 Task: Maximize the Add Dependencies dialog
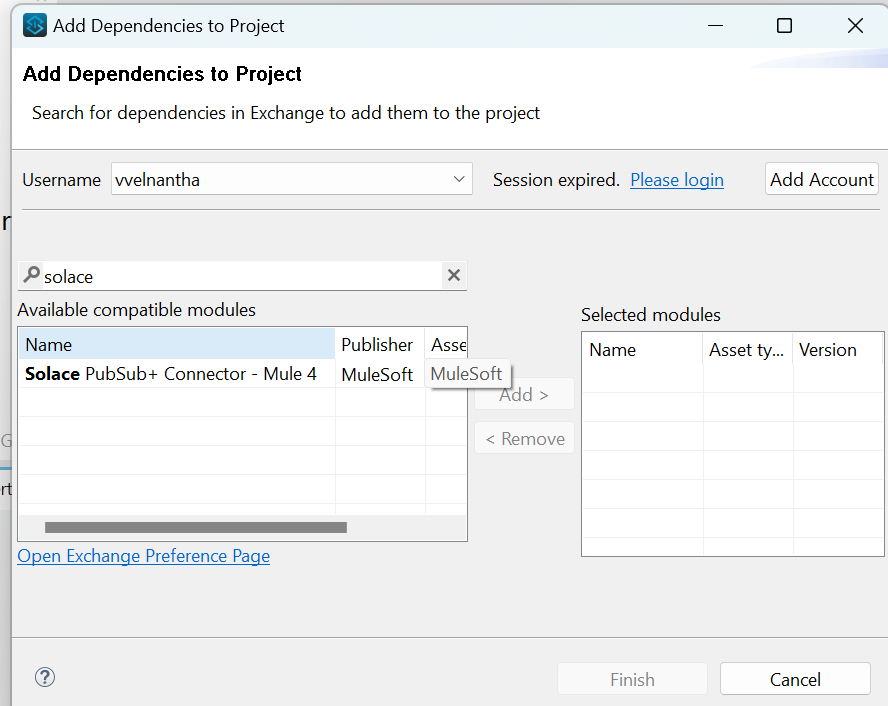point(784,26)
